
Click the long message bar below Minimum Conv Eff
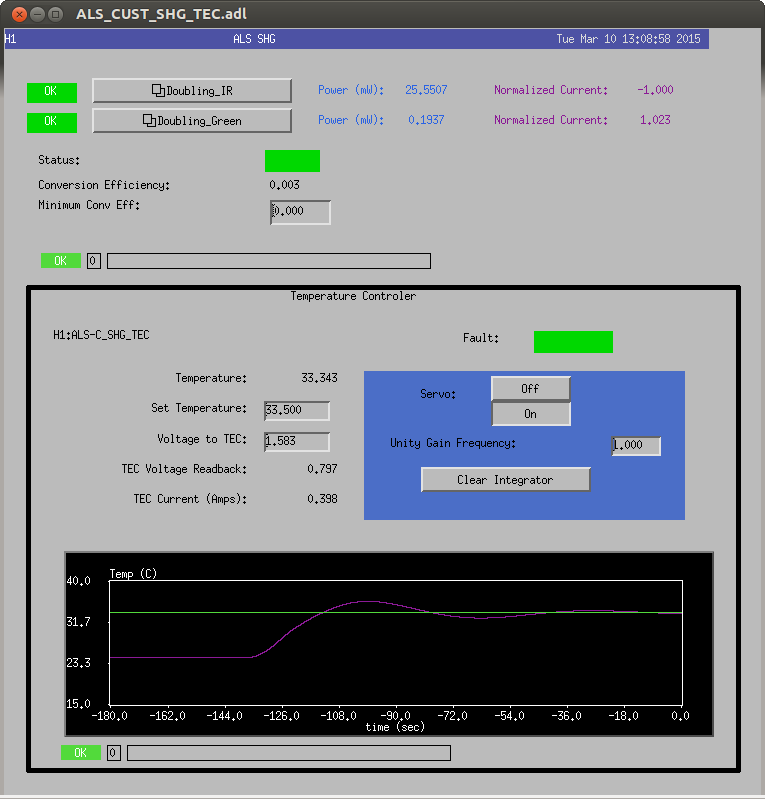pyautogui.click(x=269, y=261)
